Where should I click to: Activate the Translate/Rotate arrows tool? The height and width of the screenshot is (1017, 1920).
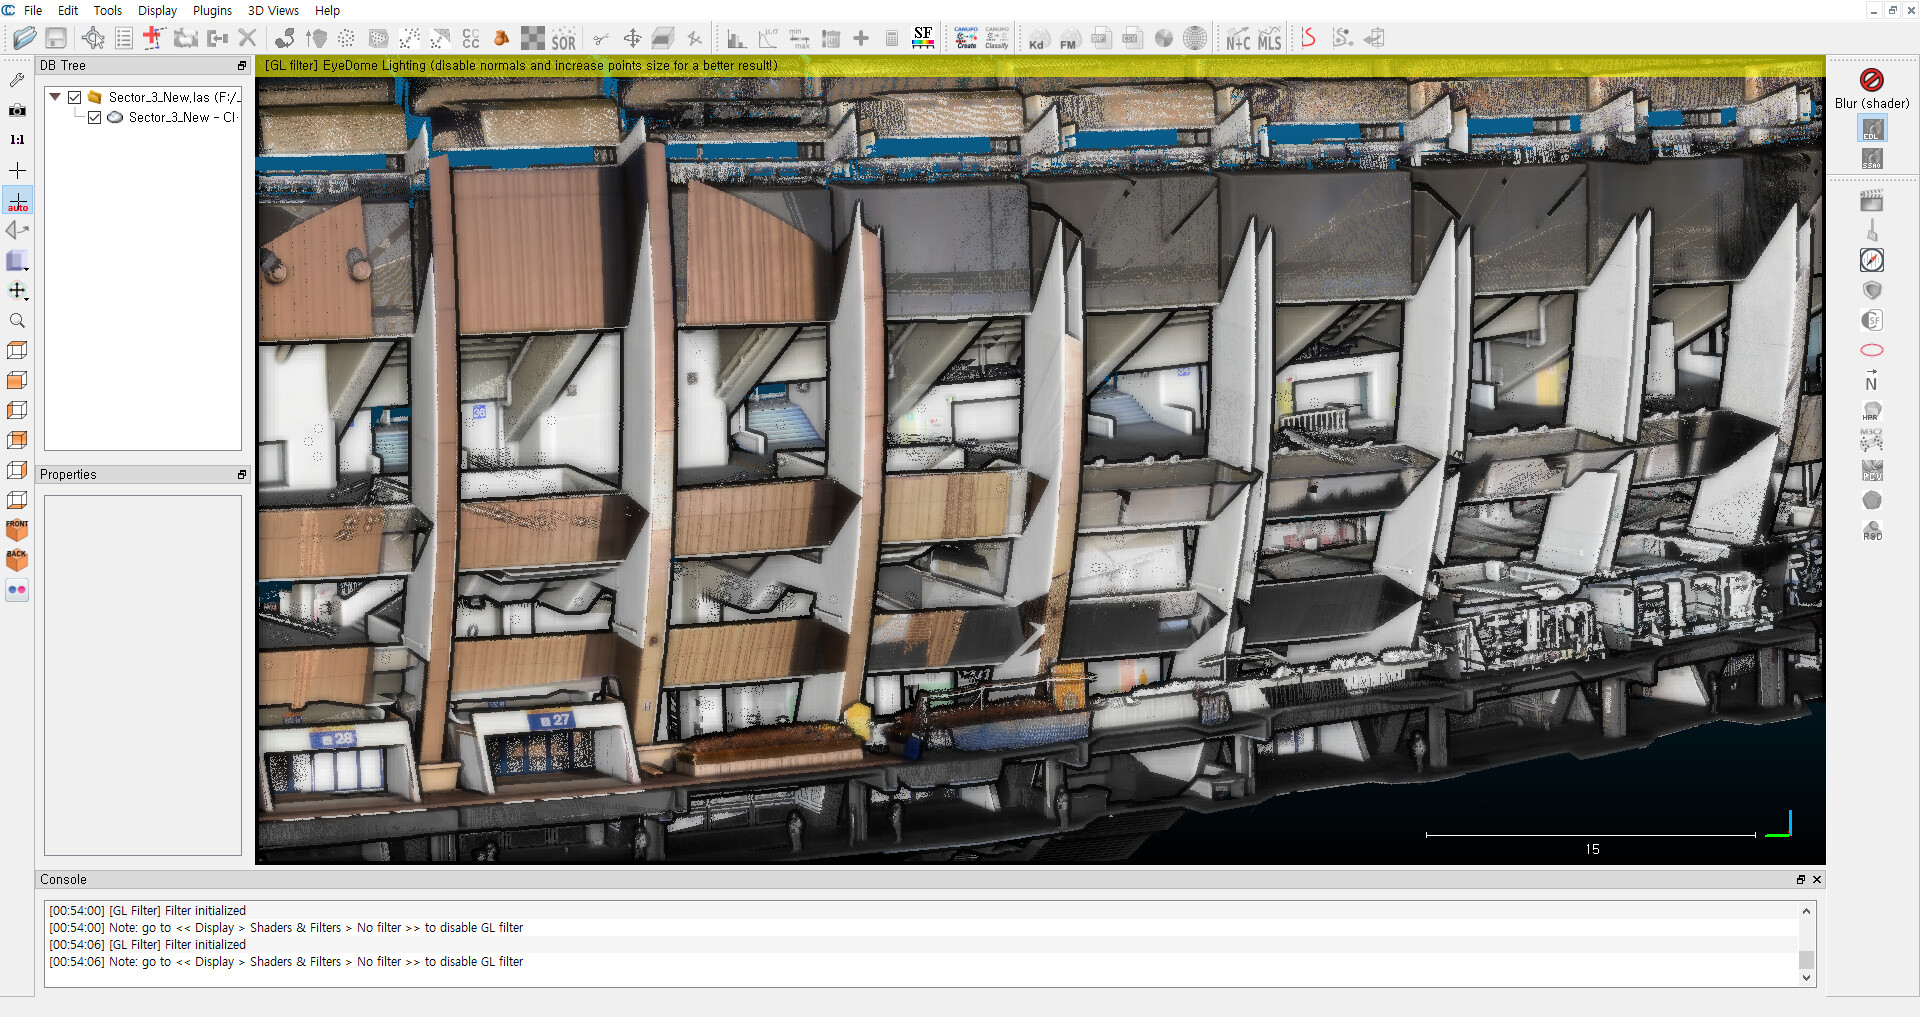tap(632, 38)
